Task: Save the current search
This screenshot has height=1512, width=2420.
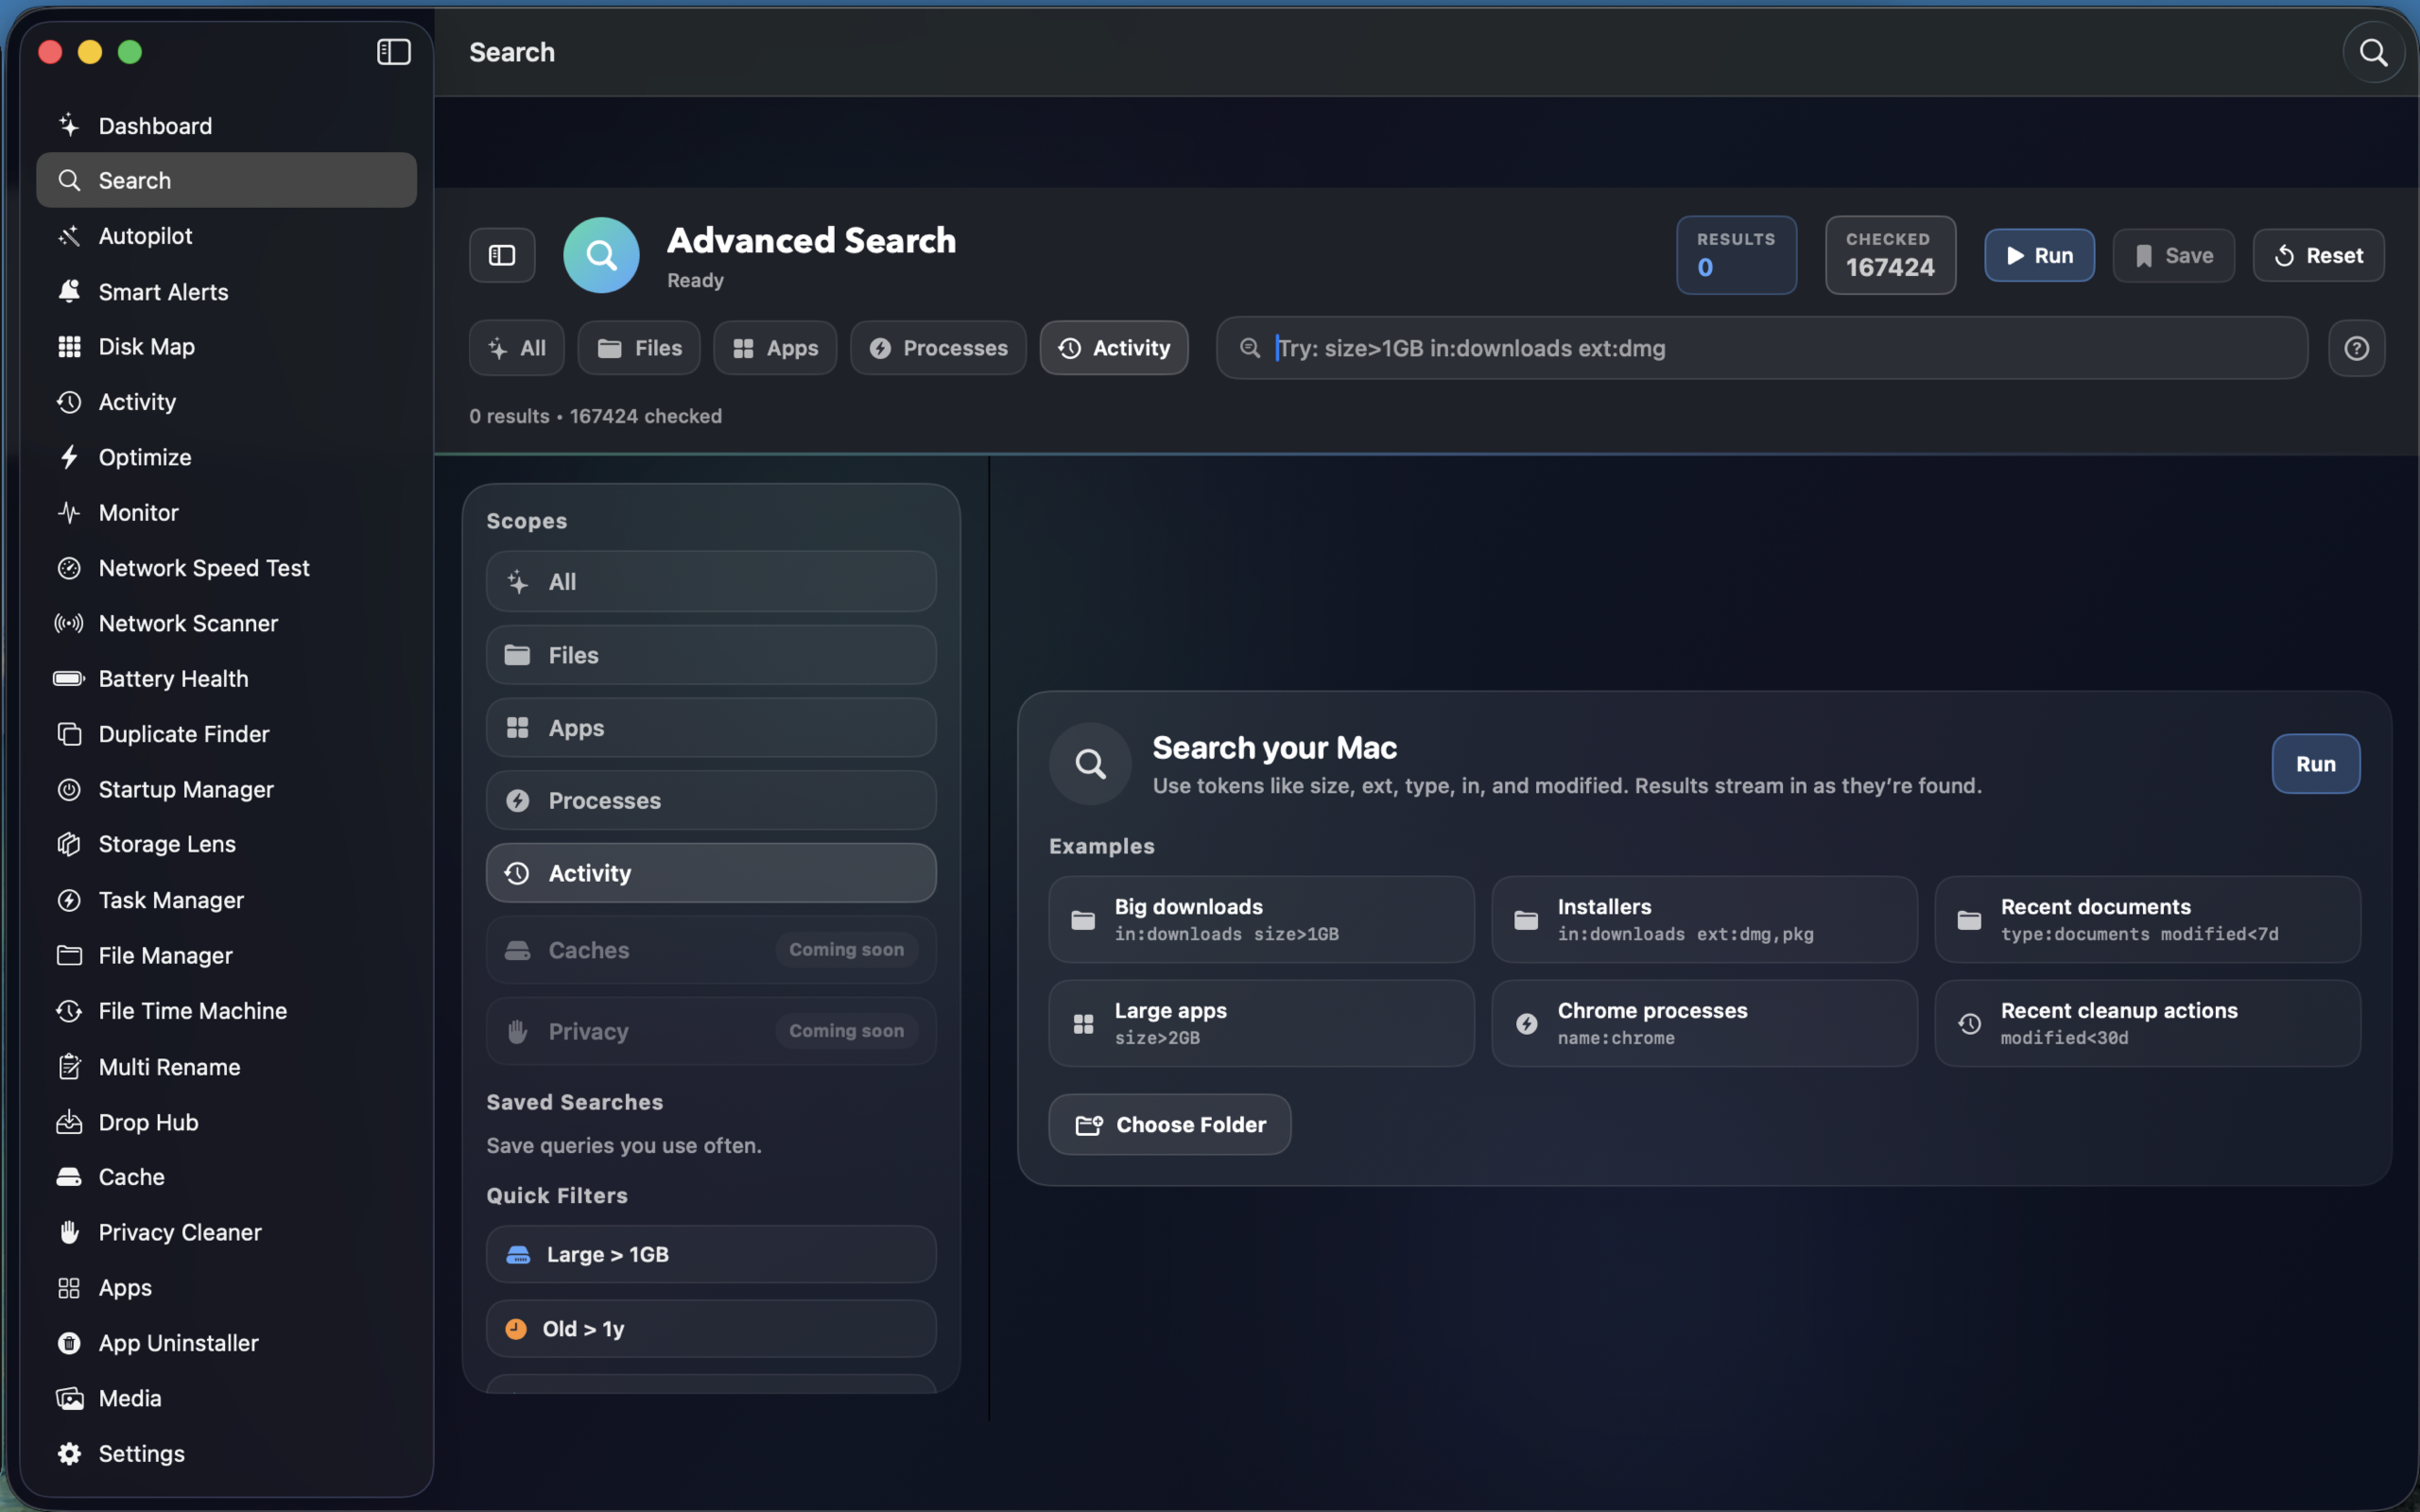Action: point(2173,255)
